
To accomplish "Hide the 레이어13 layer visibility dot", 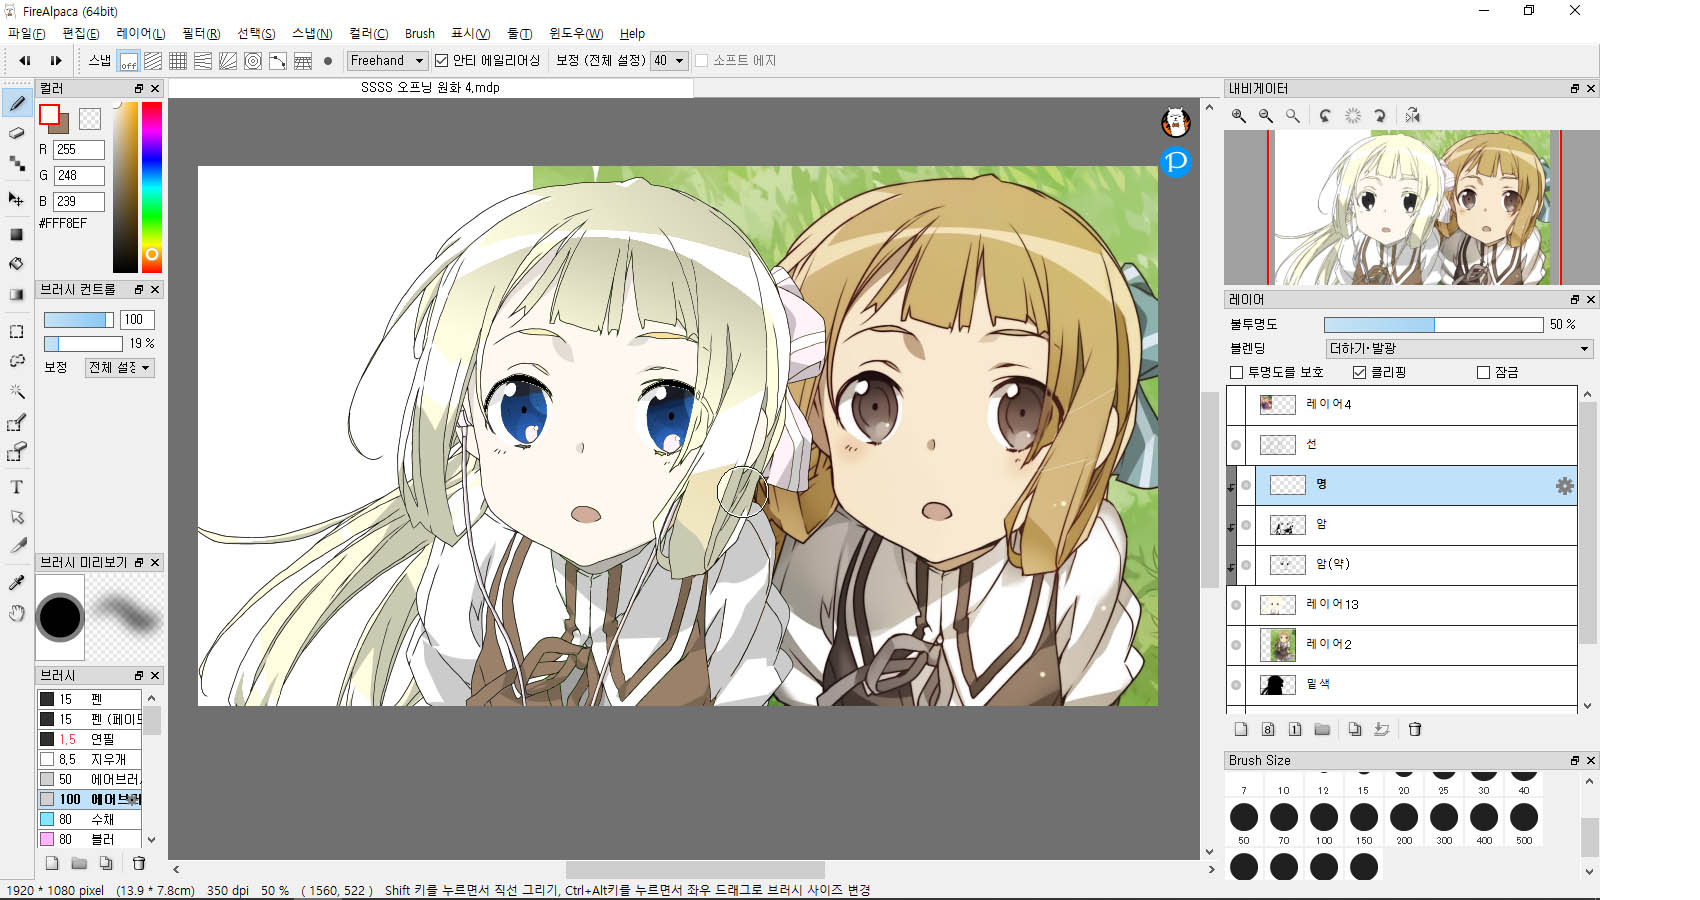I will pyautogui.click(x=1236, y=605).
